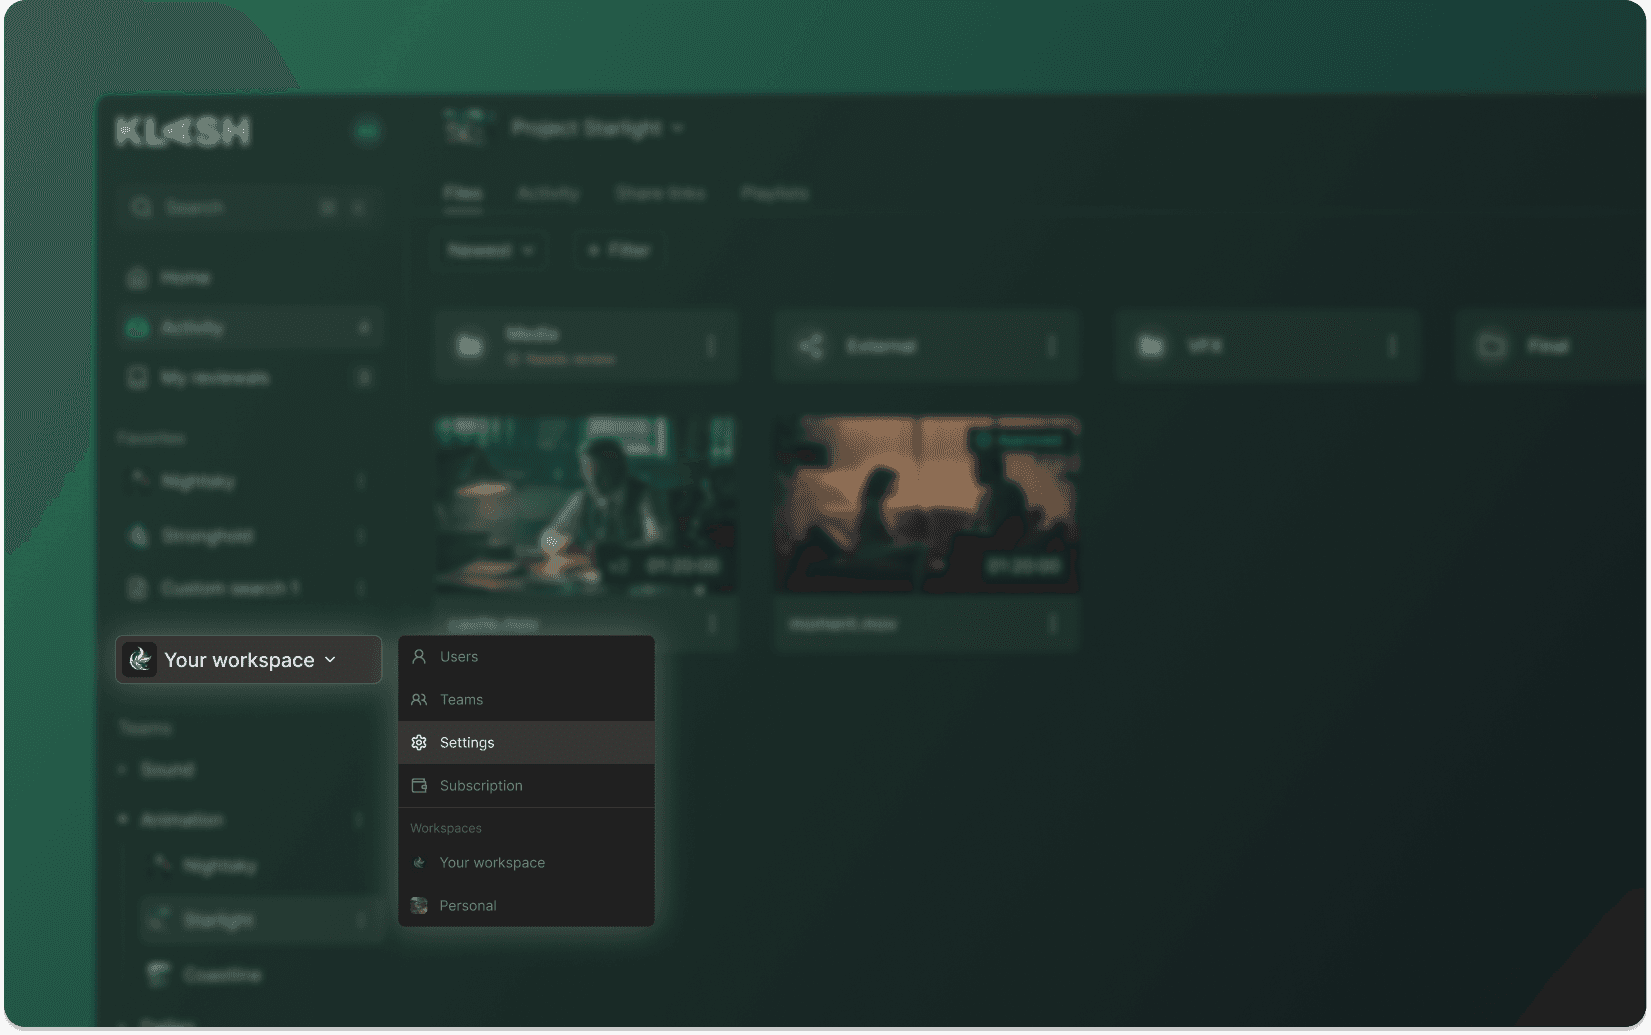1651x1035 pixels.
Task: Open the Media folder
Action: point(586,346)
